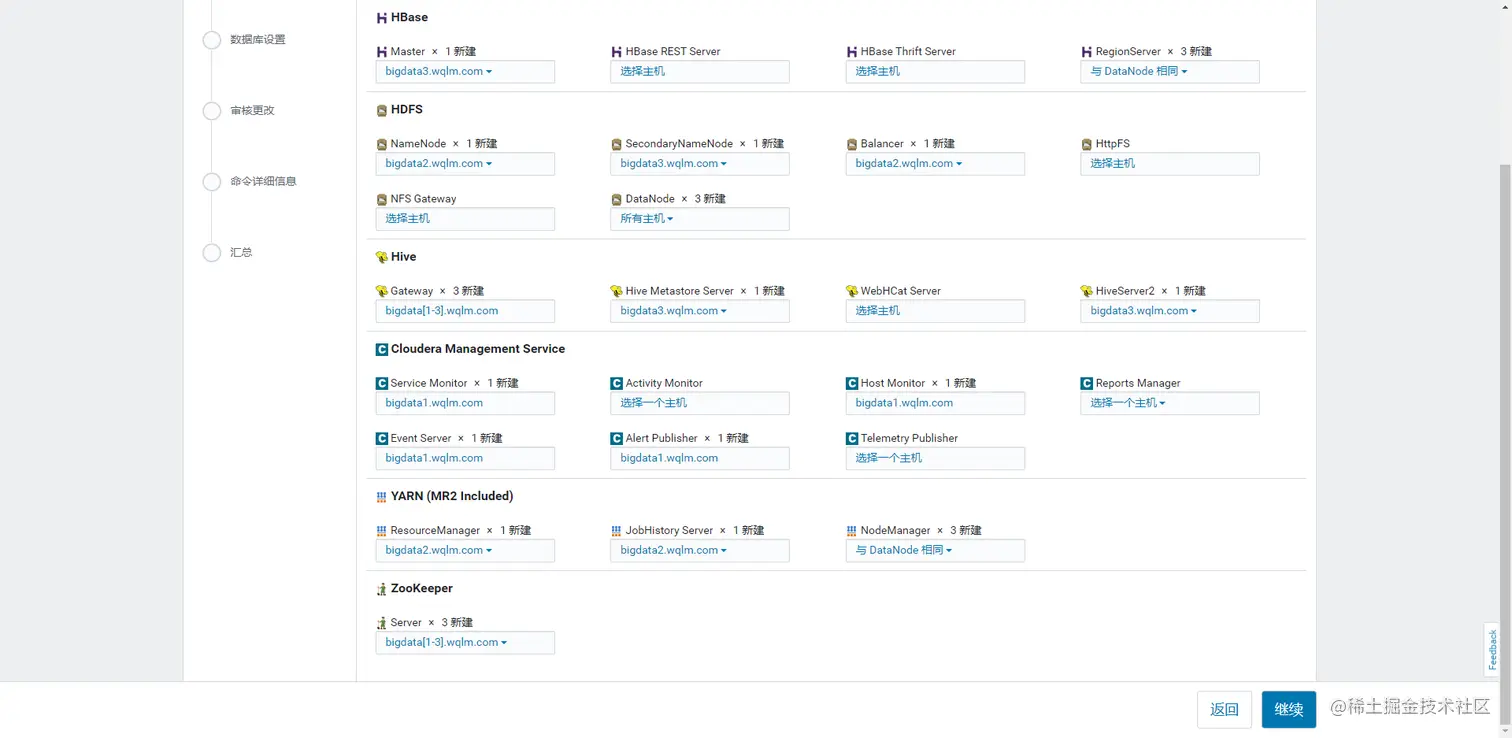Open RegionServer host dropdown
The width and height of the screenshot is (1512, 738).
1170,72
